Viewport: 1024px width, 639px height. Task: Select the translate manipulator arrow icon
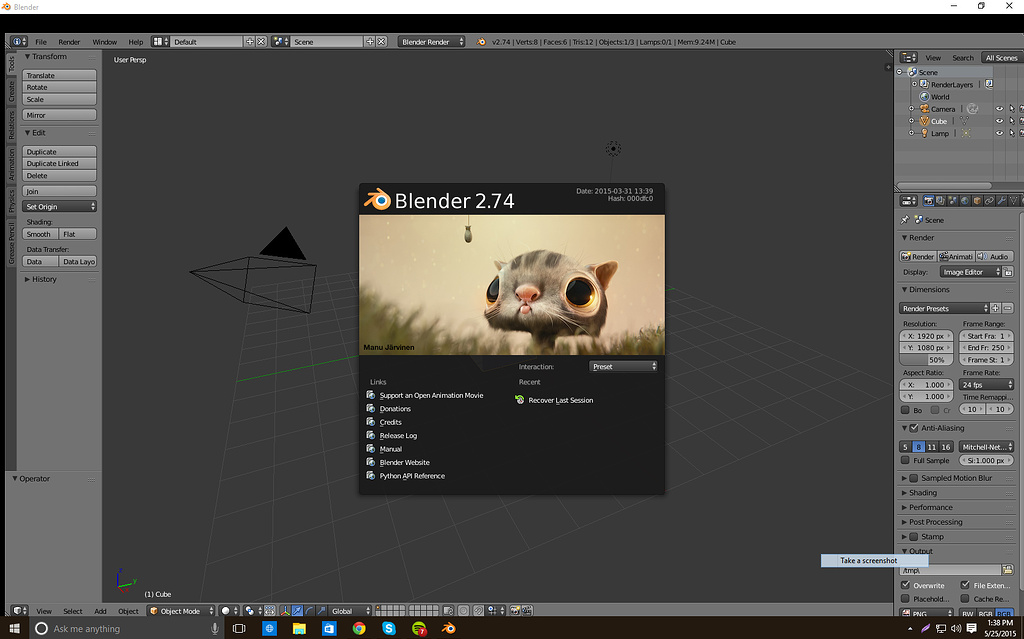[x=297, y=611]
